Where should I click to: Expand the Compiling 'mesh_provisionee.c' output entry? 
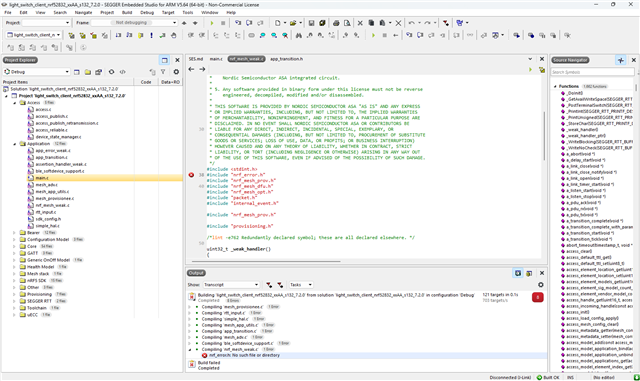coord(189,307)
